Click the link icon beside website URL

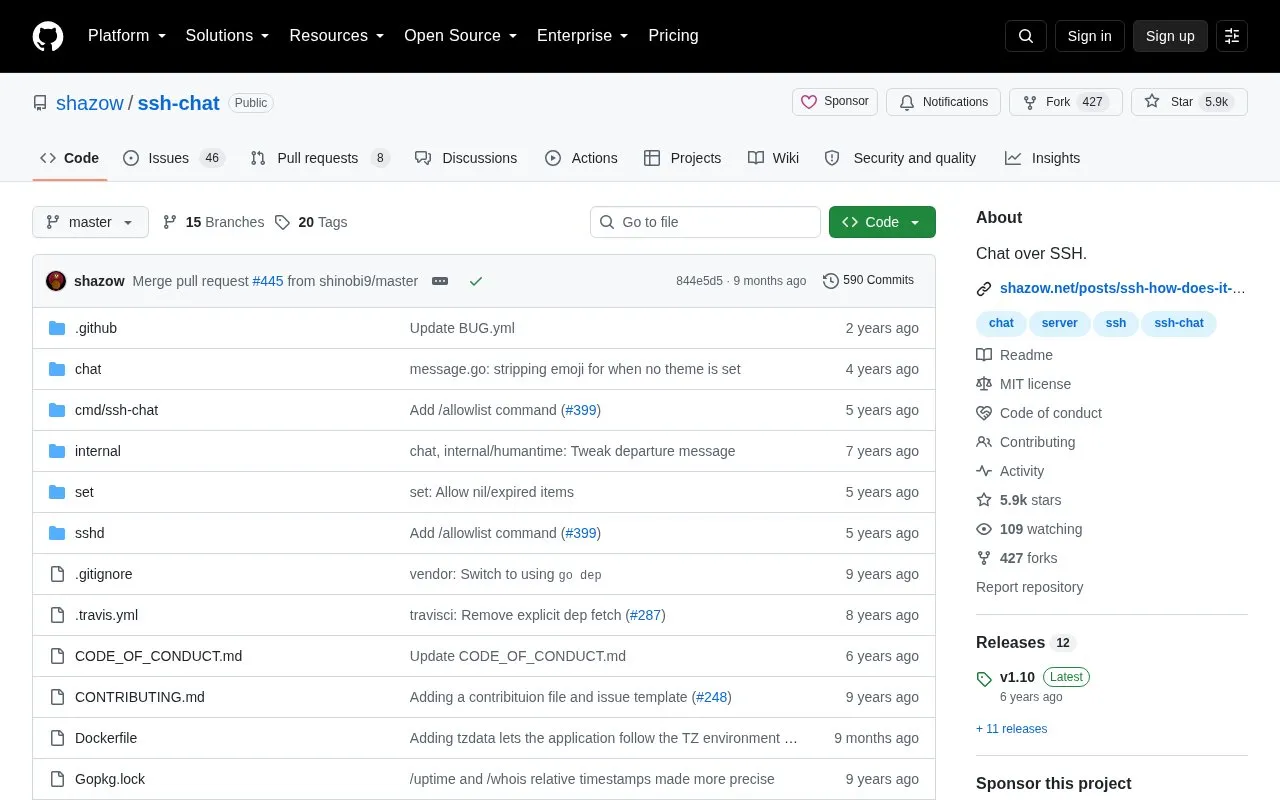pyautogui.click(x=984, y=289)
